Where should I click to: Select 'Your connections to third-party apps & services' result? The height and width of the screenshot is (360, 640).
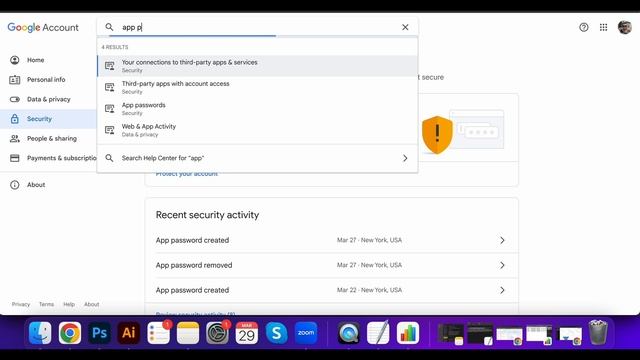pyautogui.click(x=257, y=66)
